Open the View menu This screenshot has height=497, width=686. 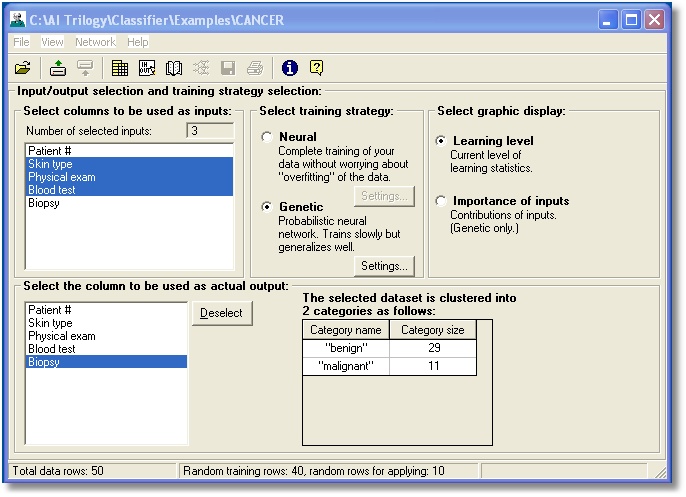pyautogui.click(x=52, y=42)
